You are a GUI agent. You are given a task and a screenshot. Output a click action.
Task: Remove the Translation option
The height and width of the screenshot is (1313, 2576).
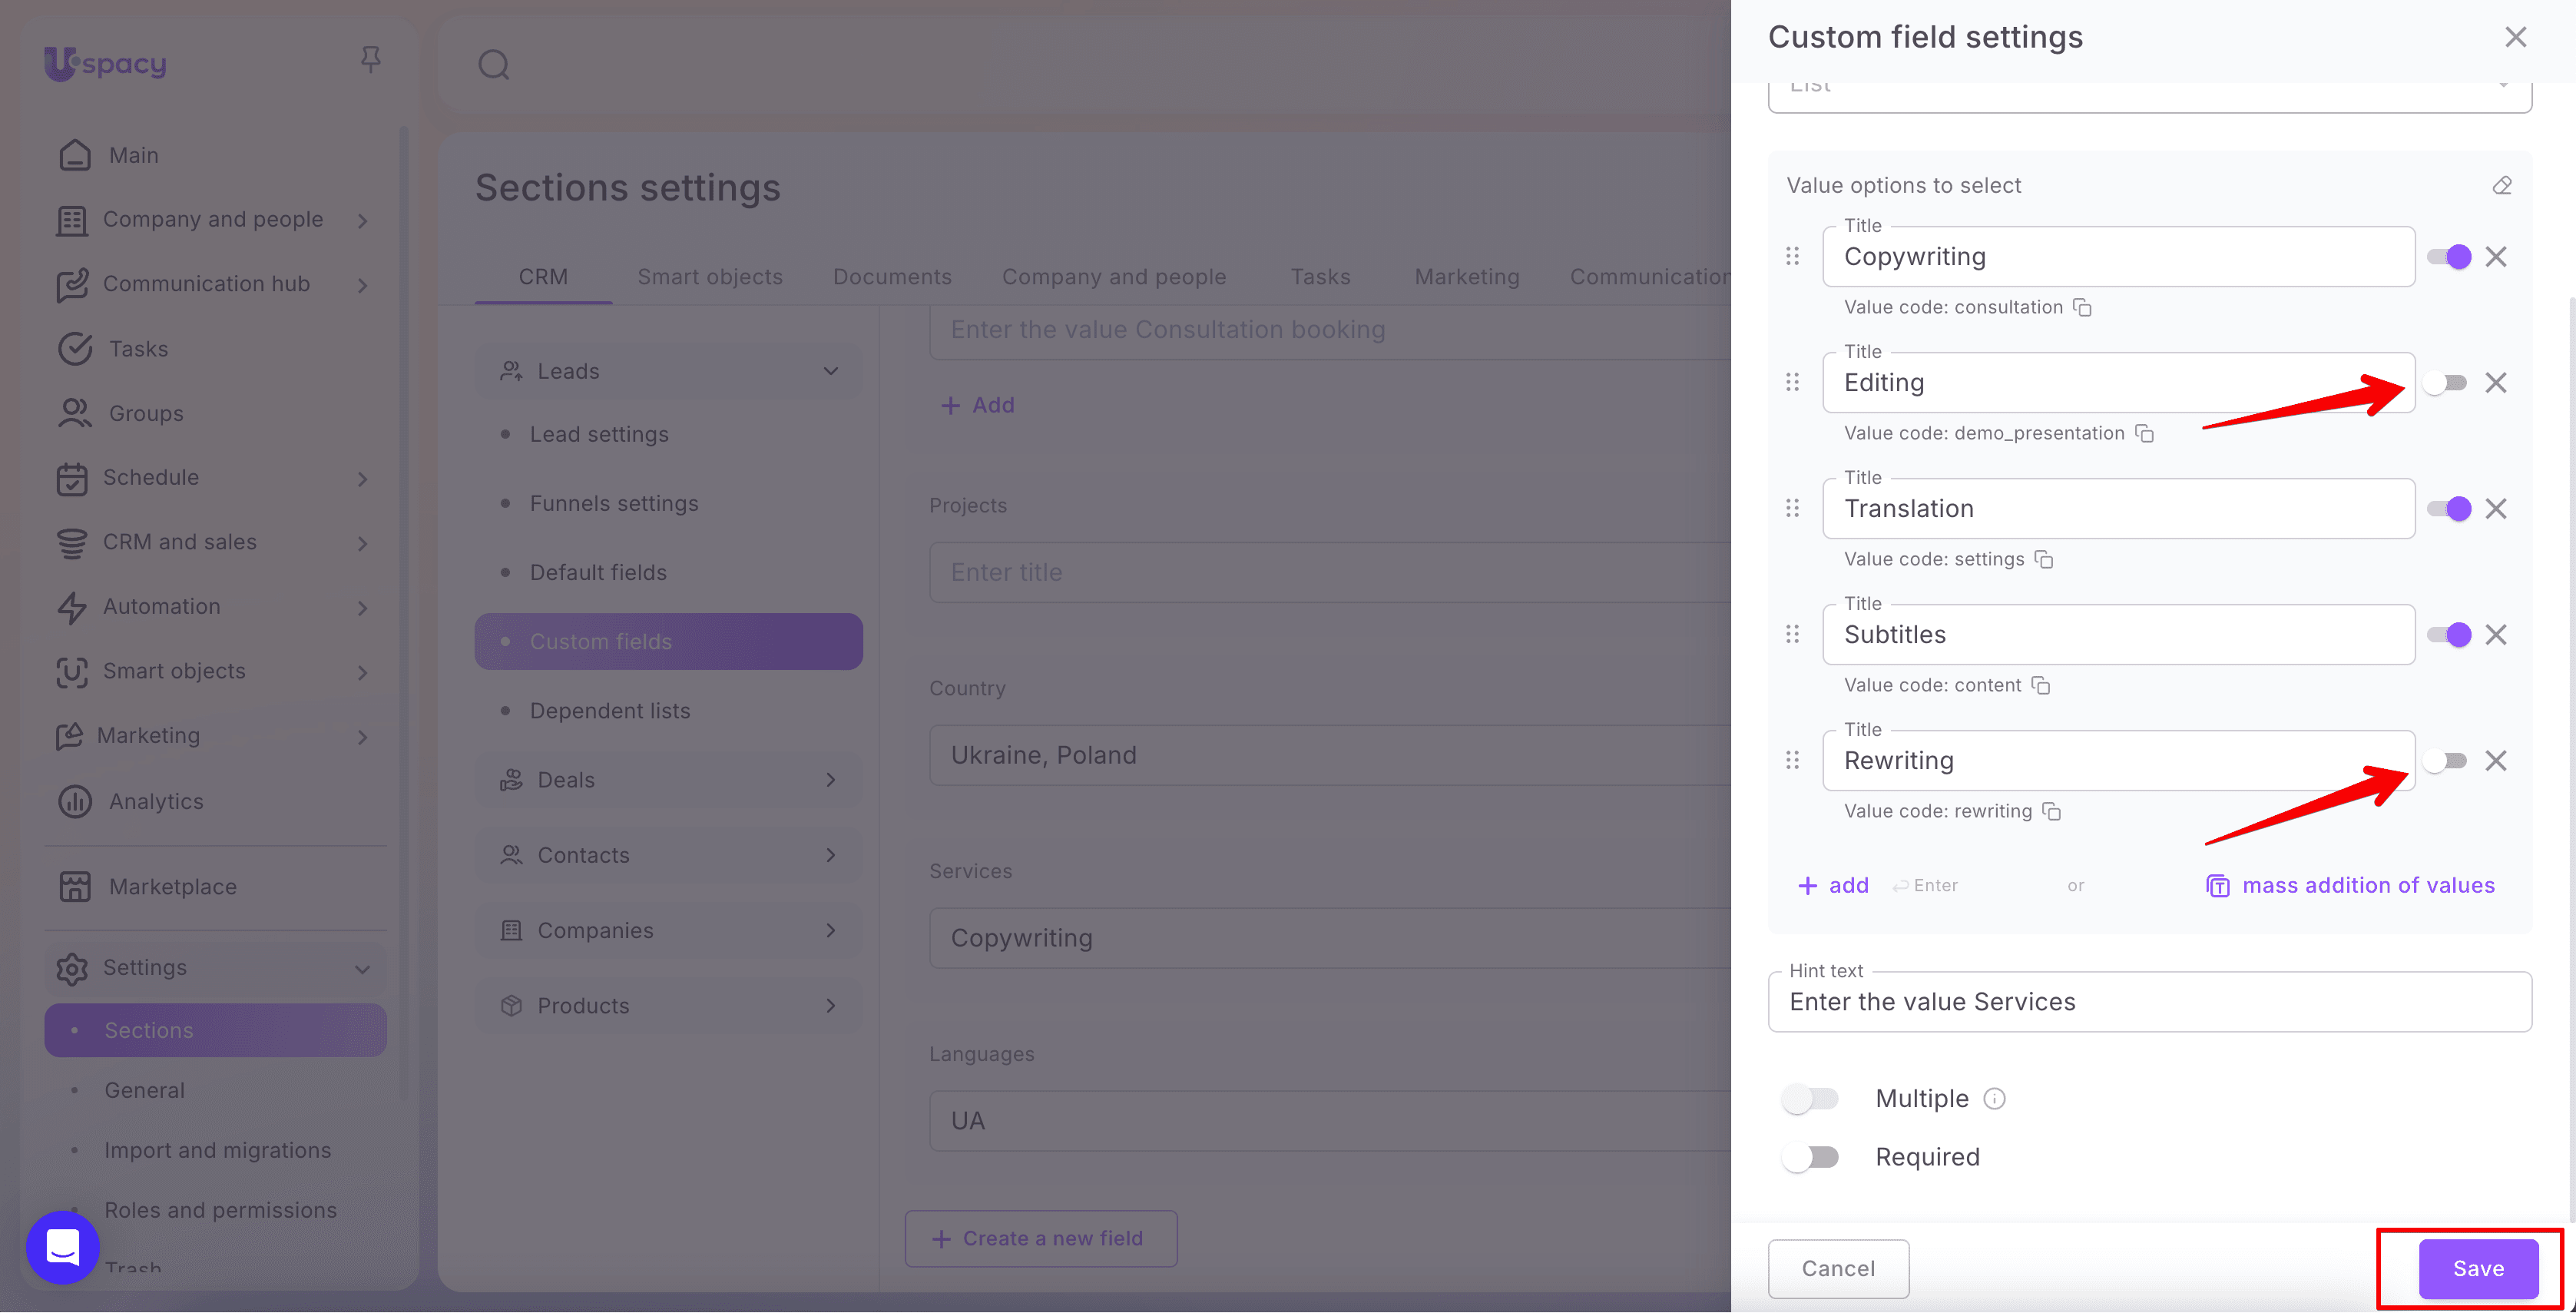[x=2496, y=509]
